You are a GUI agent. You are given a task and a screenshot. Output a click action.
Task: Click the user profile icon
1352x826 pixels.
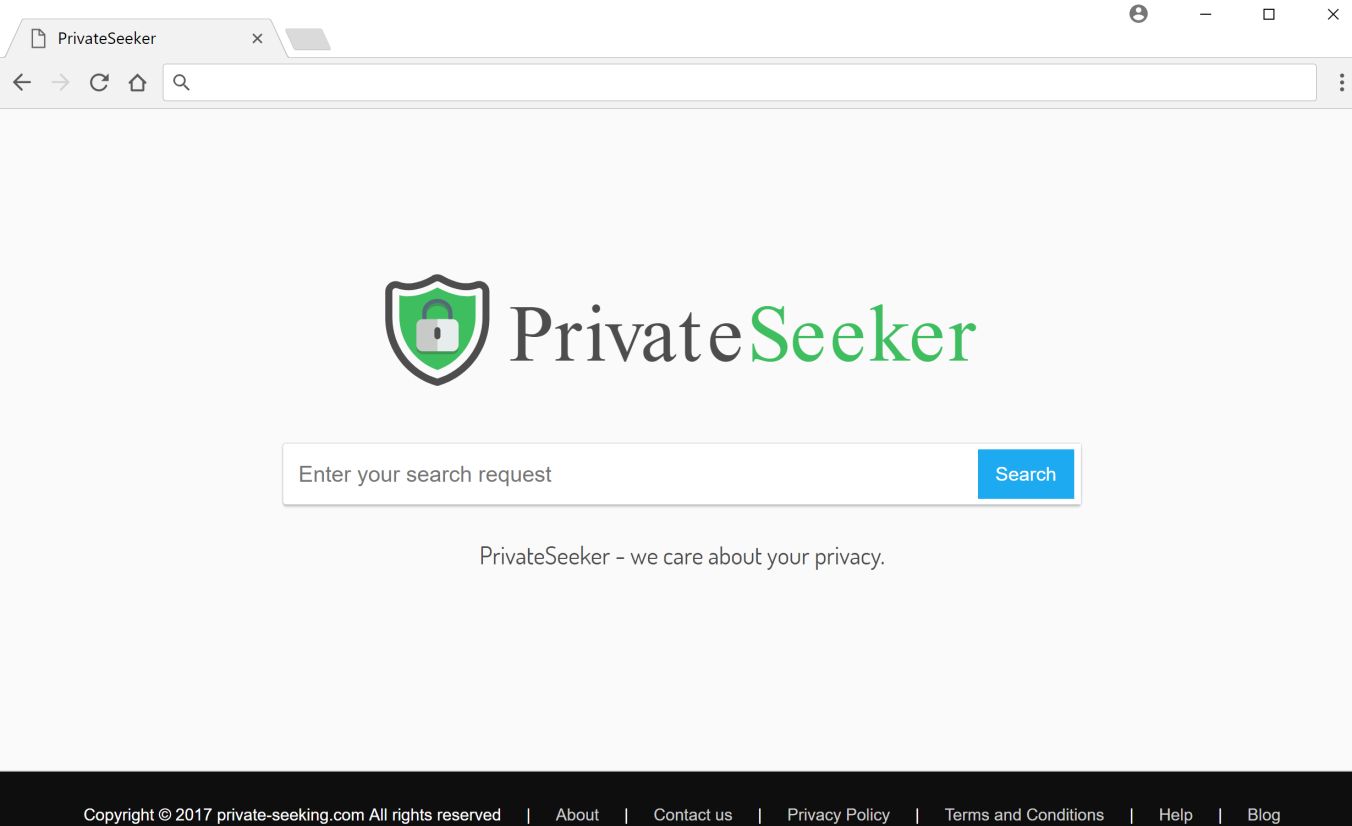[1138, 14]
